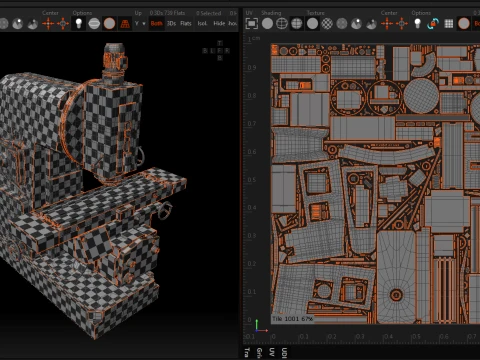Select flat shading sphere in UV view

267,24
